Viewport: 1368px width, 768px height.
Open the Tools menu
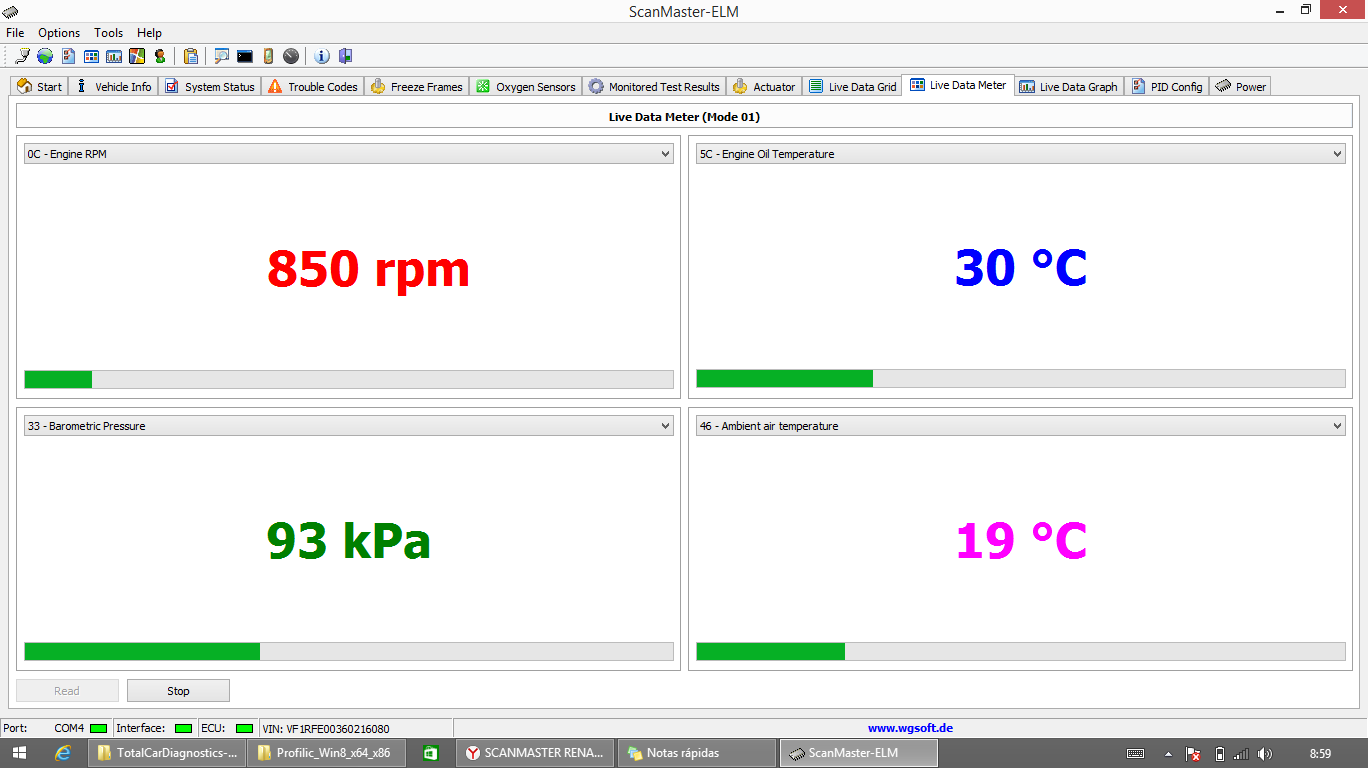click(108, 33)
